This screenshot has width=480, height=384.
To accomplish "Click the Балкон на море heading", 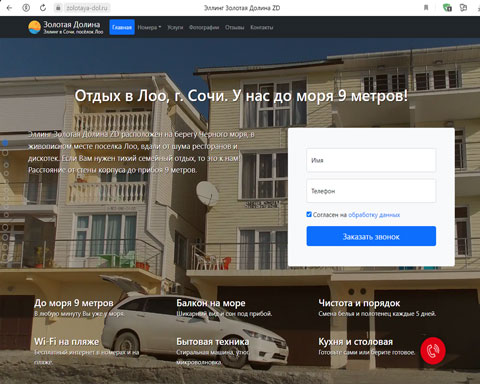I will 211,303.
